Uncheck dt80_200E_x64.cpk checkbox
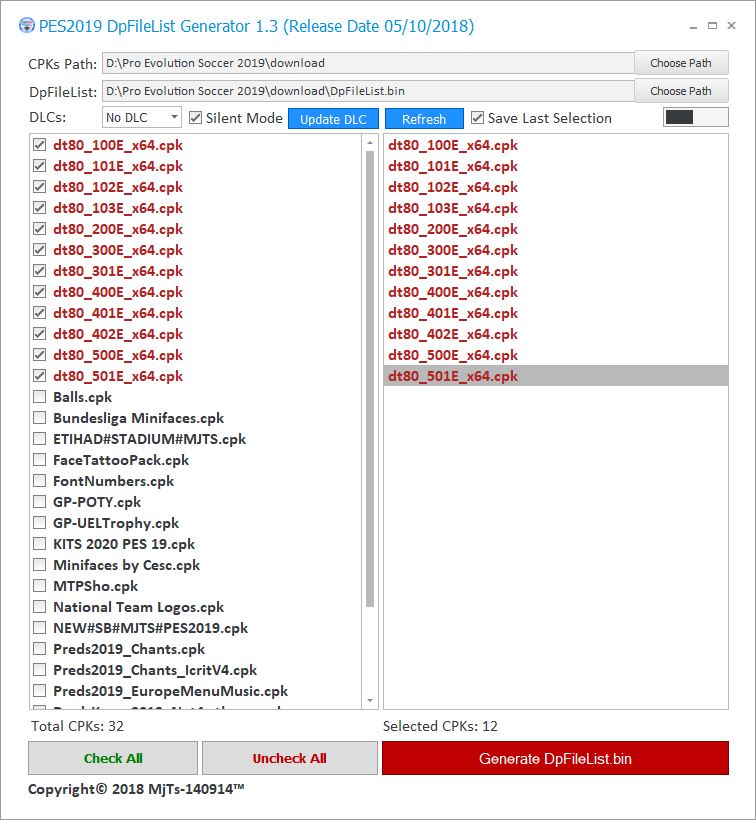The height and width of the screenshot is (820, 756). point(40,229)
